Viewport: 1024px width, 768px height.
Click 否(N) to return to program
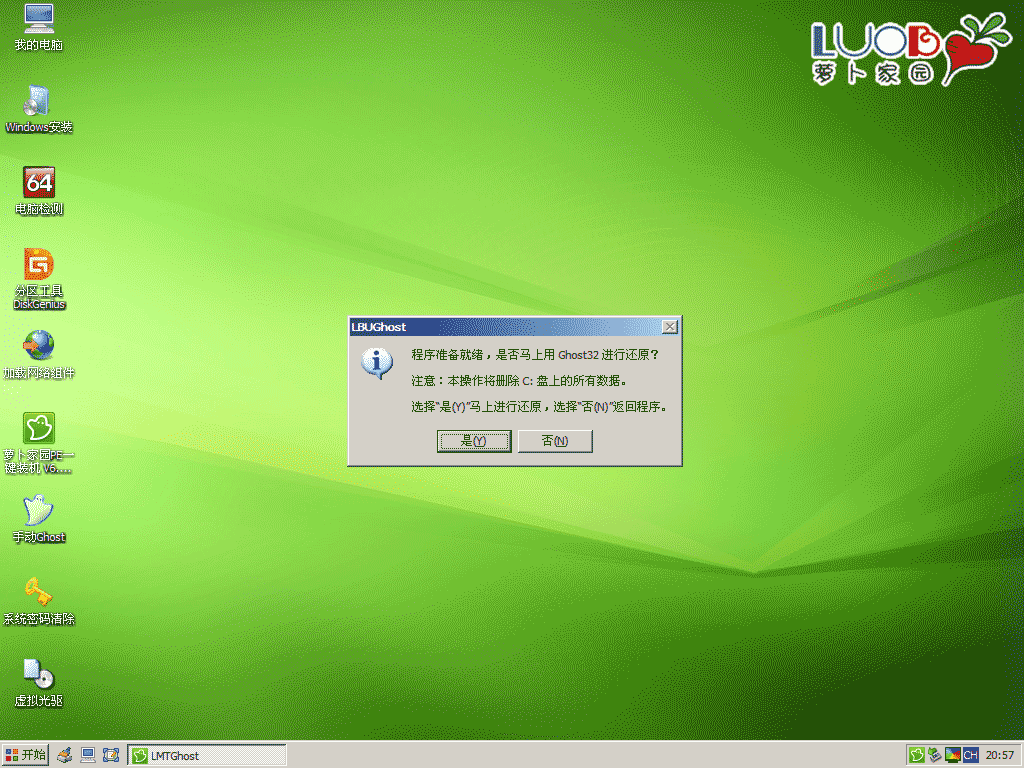pos(555,441)
